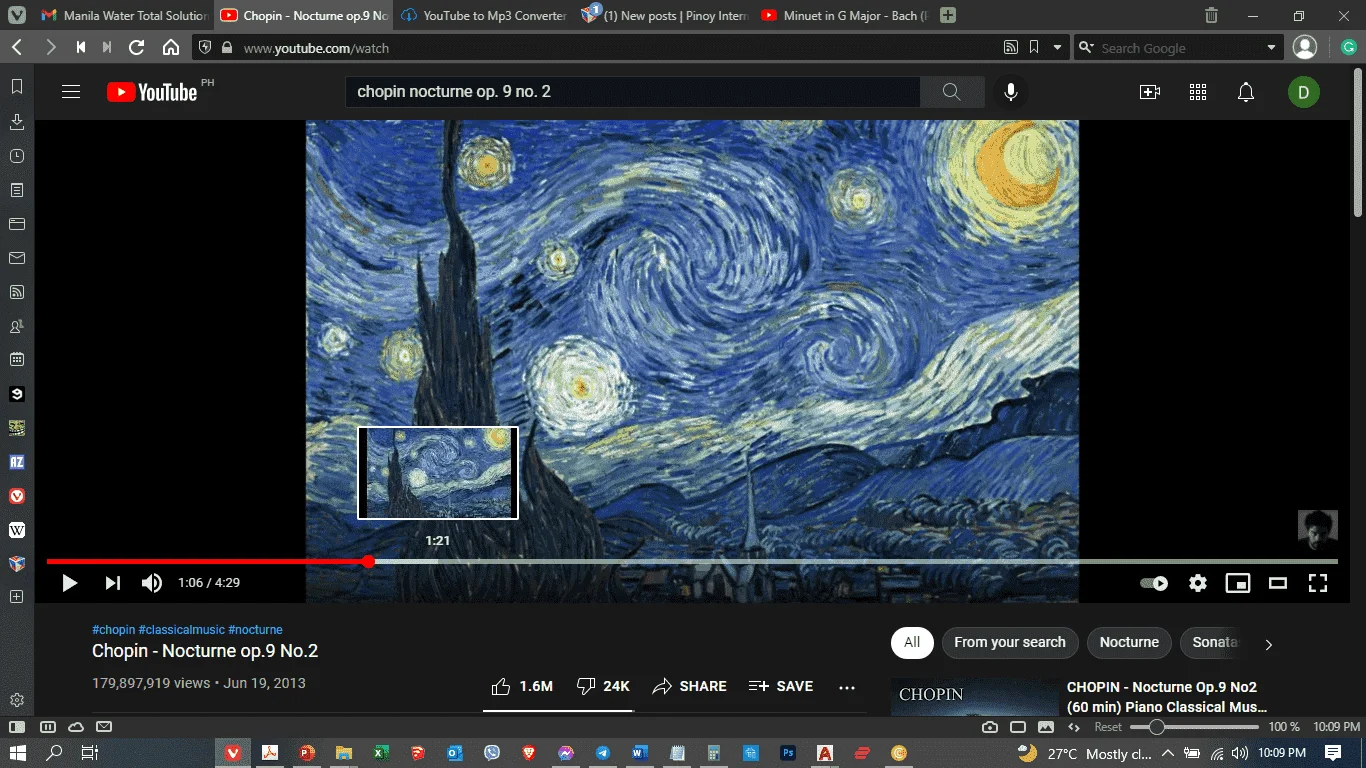
Task: Open the calendar panel in sidebar
Action: (17, 359)
